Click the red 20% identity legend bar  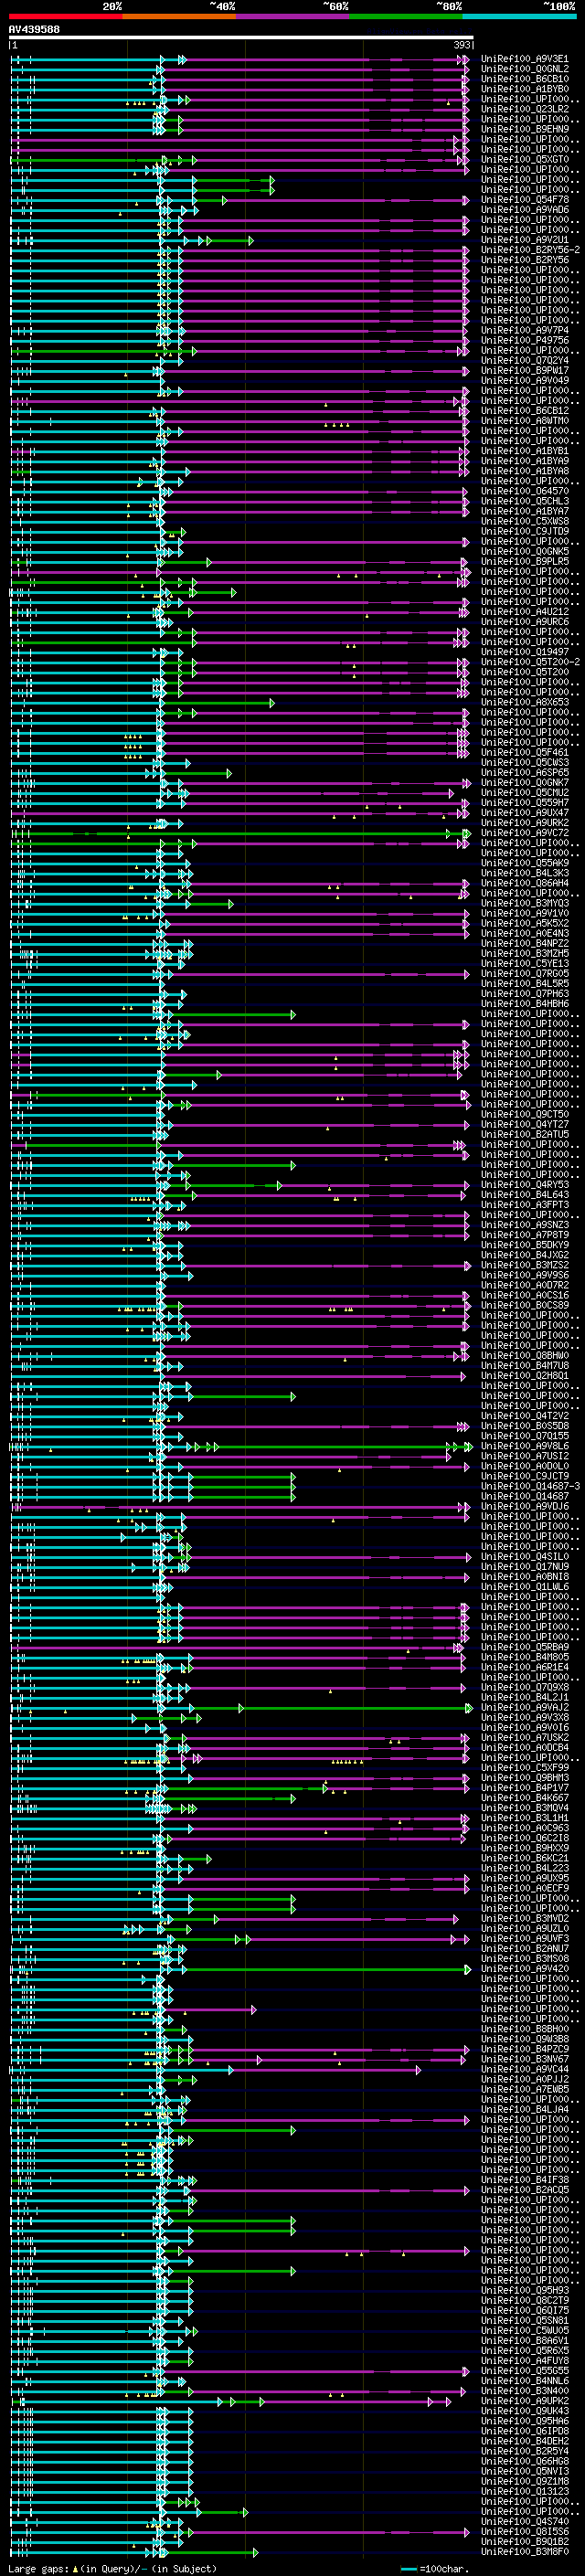pyautogui.click(x=65, y=16)
